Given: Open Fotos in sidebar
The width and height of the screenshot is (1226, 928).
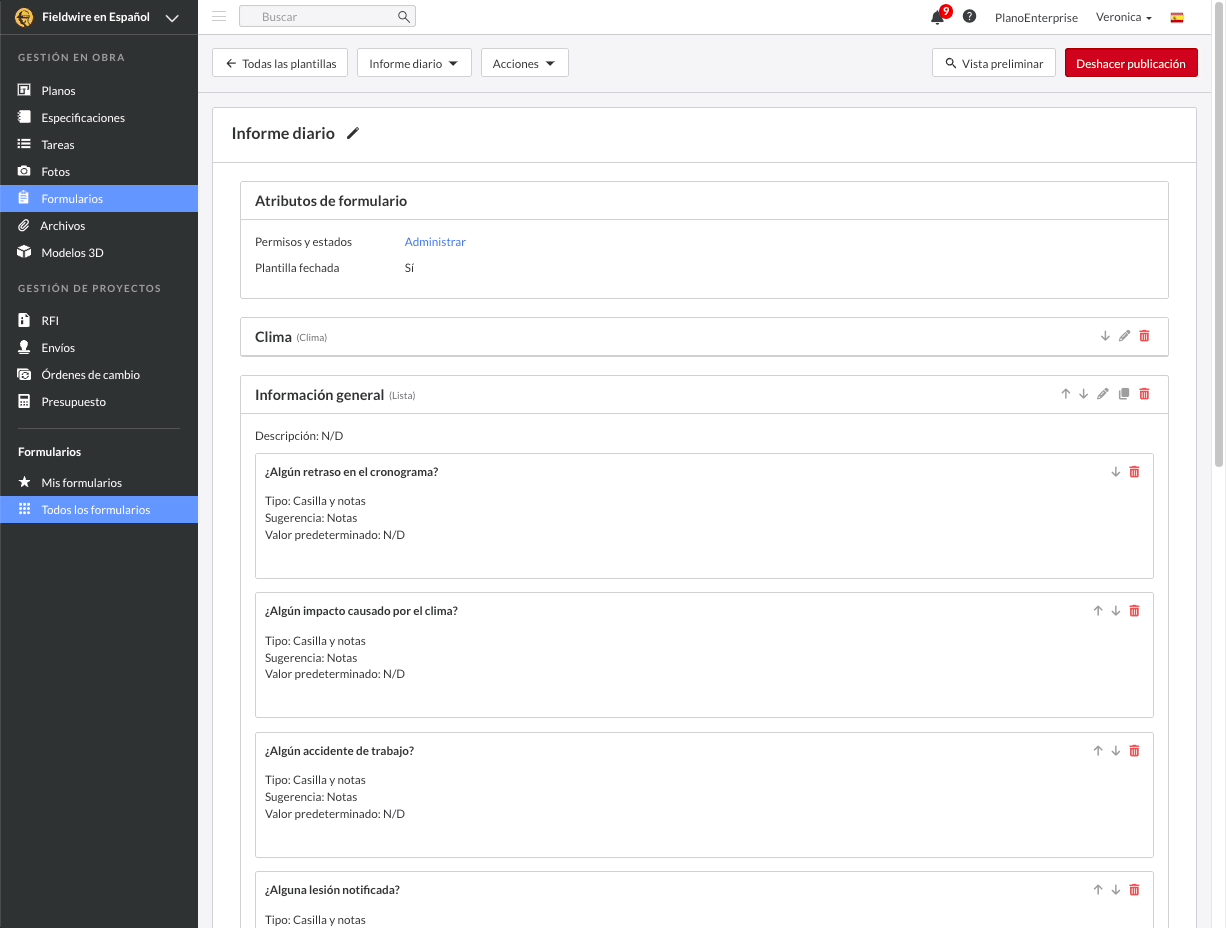Looking at the screenshot, I should coord(99,172).
